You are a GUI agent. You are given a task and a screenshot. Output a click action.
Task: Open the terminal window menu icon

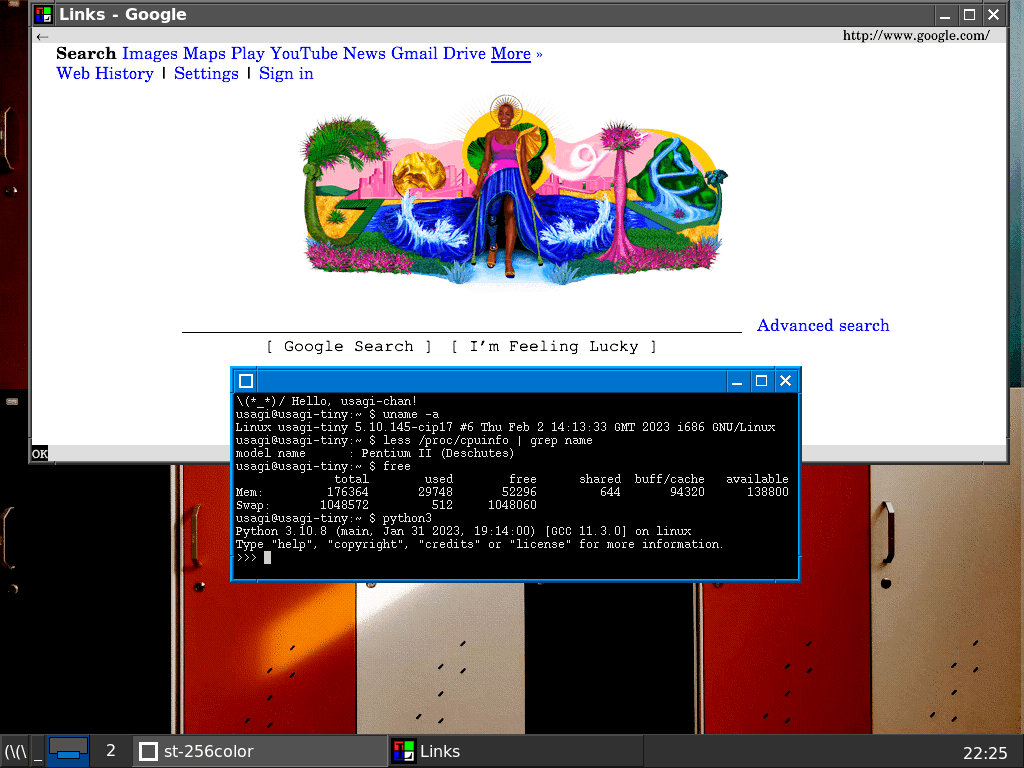click(x=246, y=381)
